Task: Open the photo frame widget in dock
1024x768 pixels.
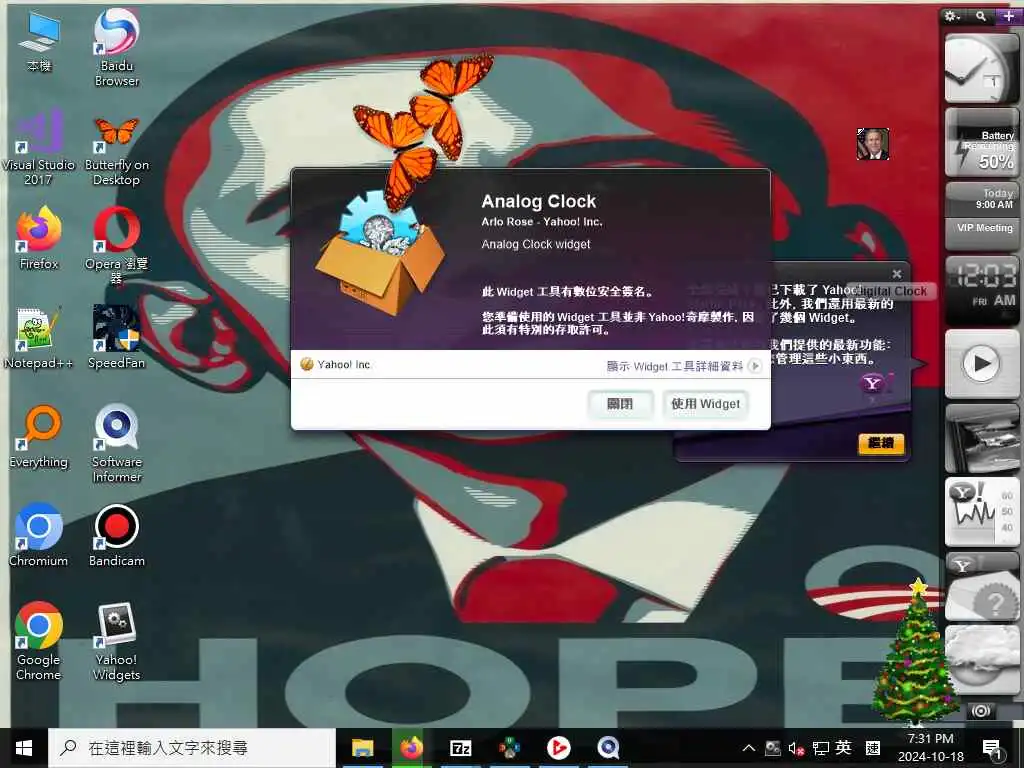Action: click(982, 438)
